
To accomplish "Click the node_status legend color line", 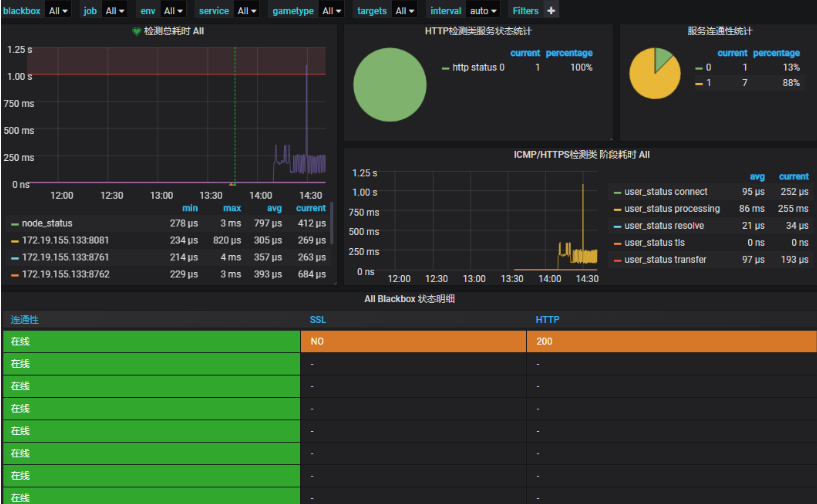I will coord(14,224).
